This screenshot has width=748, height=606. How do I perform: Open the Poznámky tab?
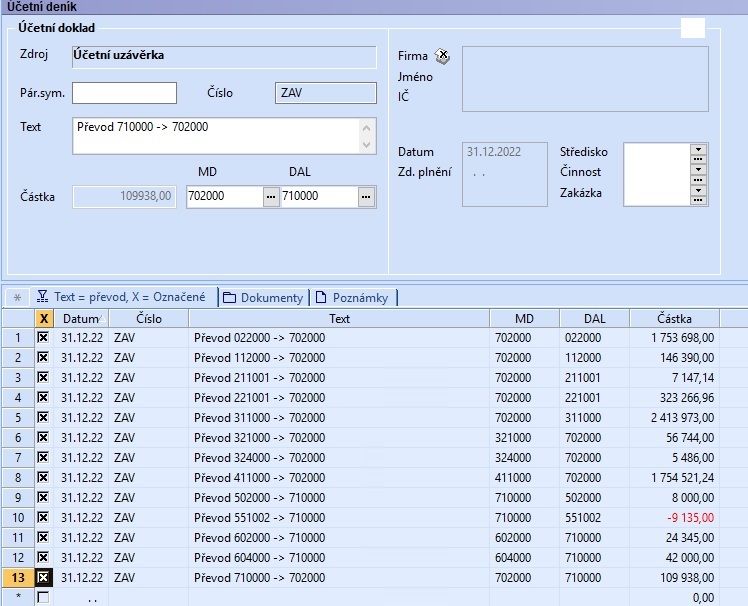point(353,297)
